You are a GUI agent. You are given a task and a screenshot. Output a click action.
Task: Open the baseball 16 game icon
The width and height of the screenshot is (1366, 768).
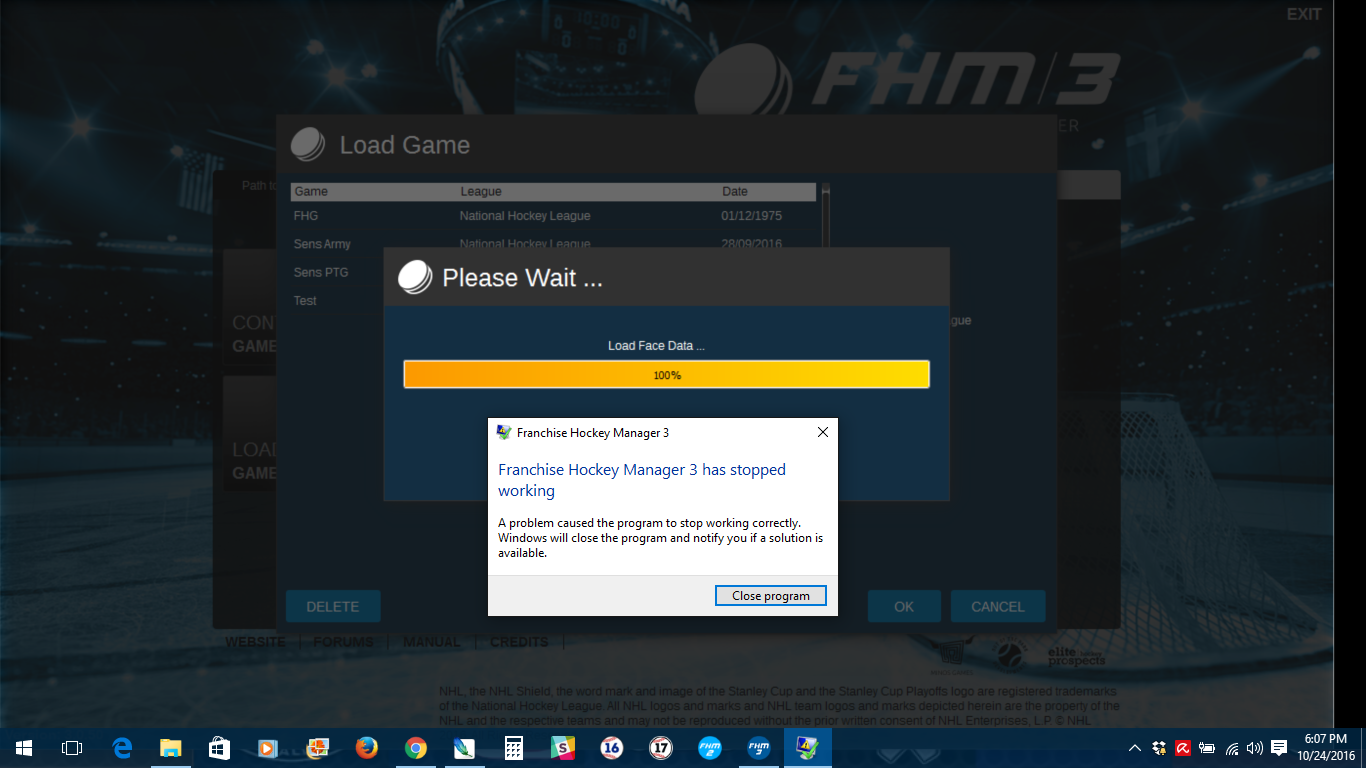tap(612, 748)
